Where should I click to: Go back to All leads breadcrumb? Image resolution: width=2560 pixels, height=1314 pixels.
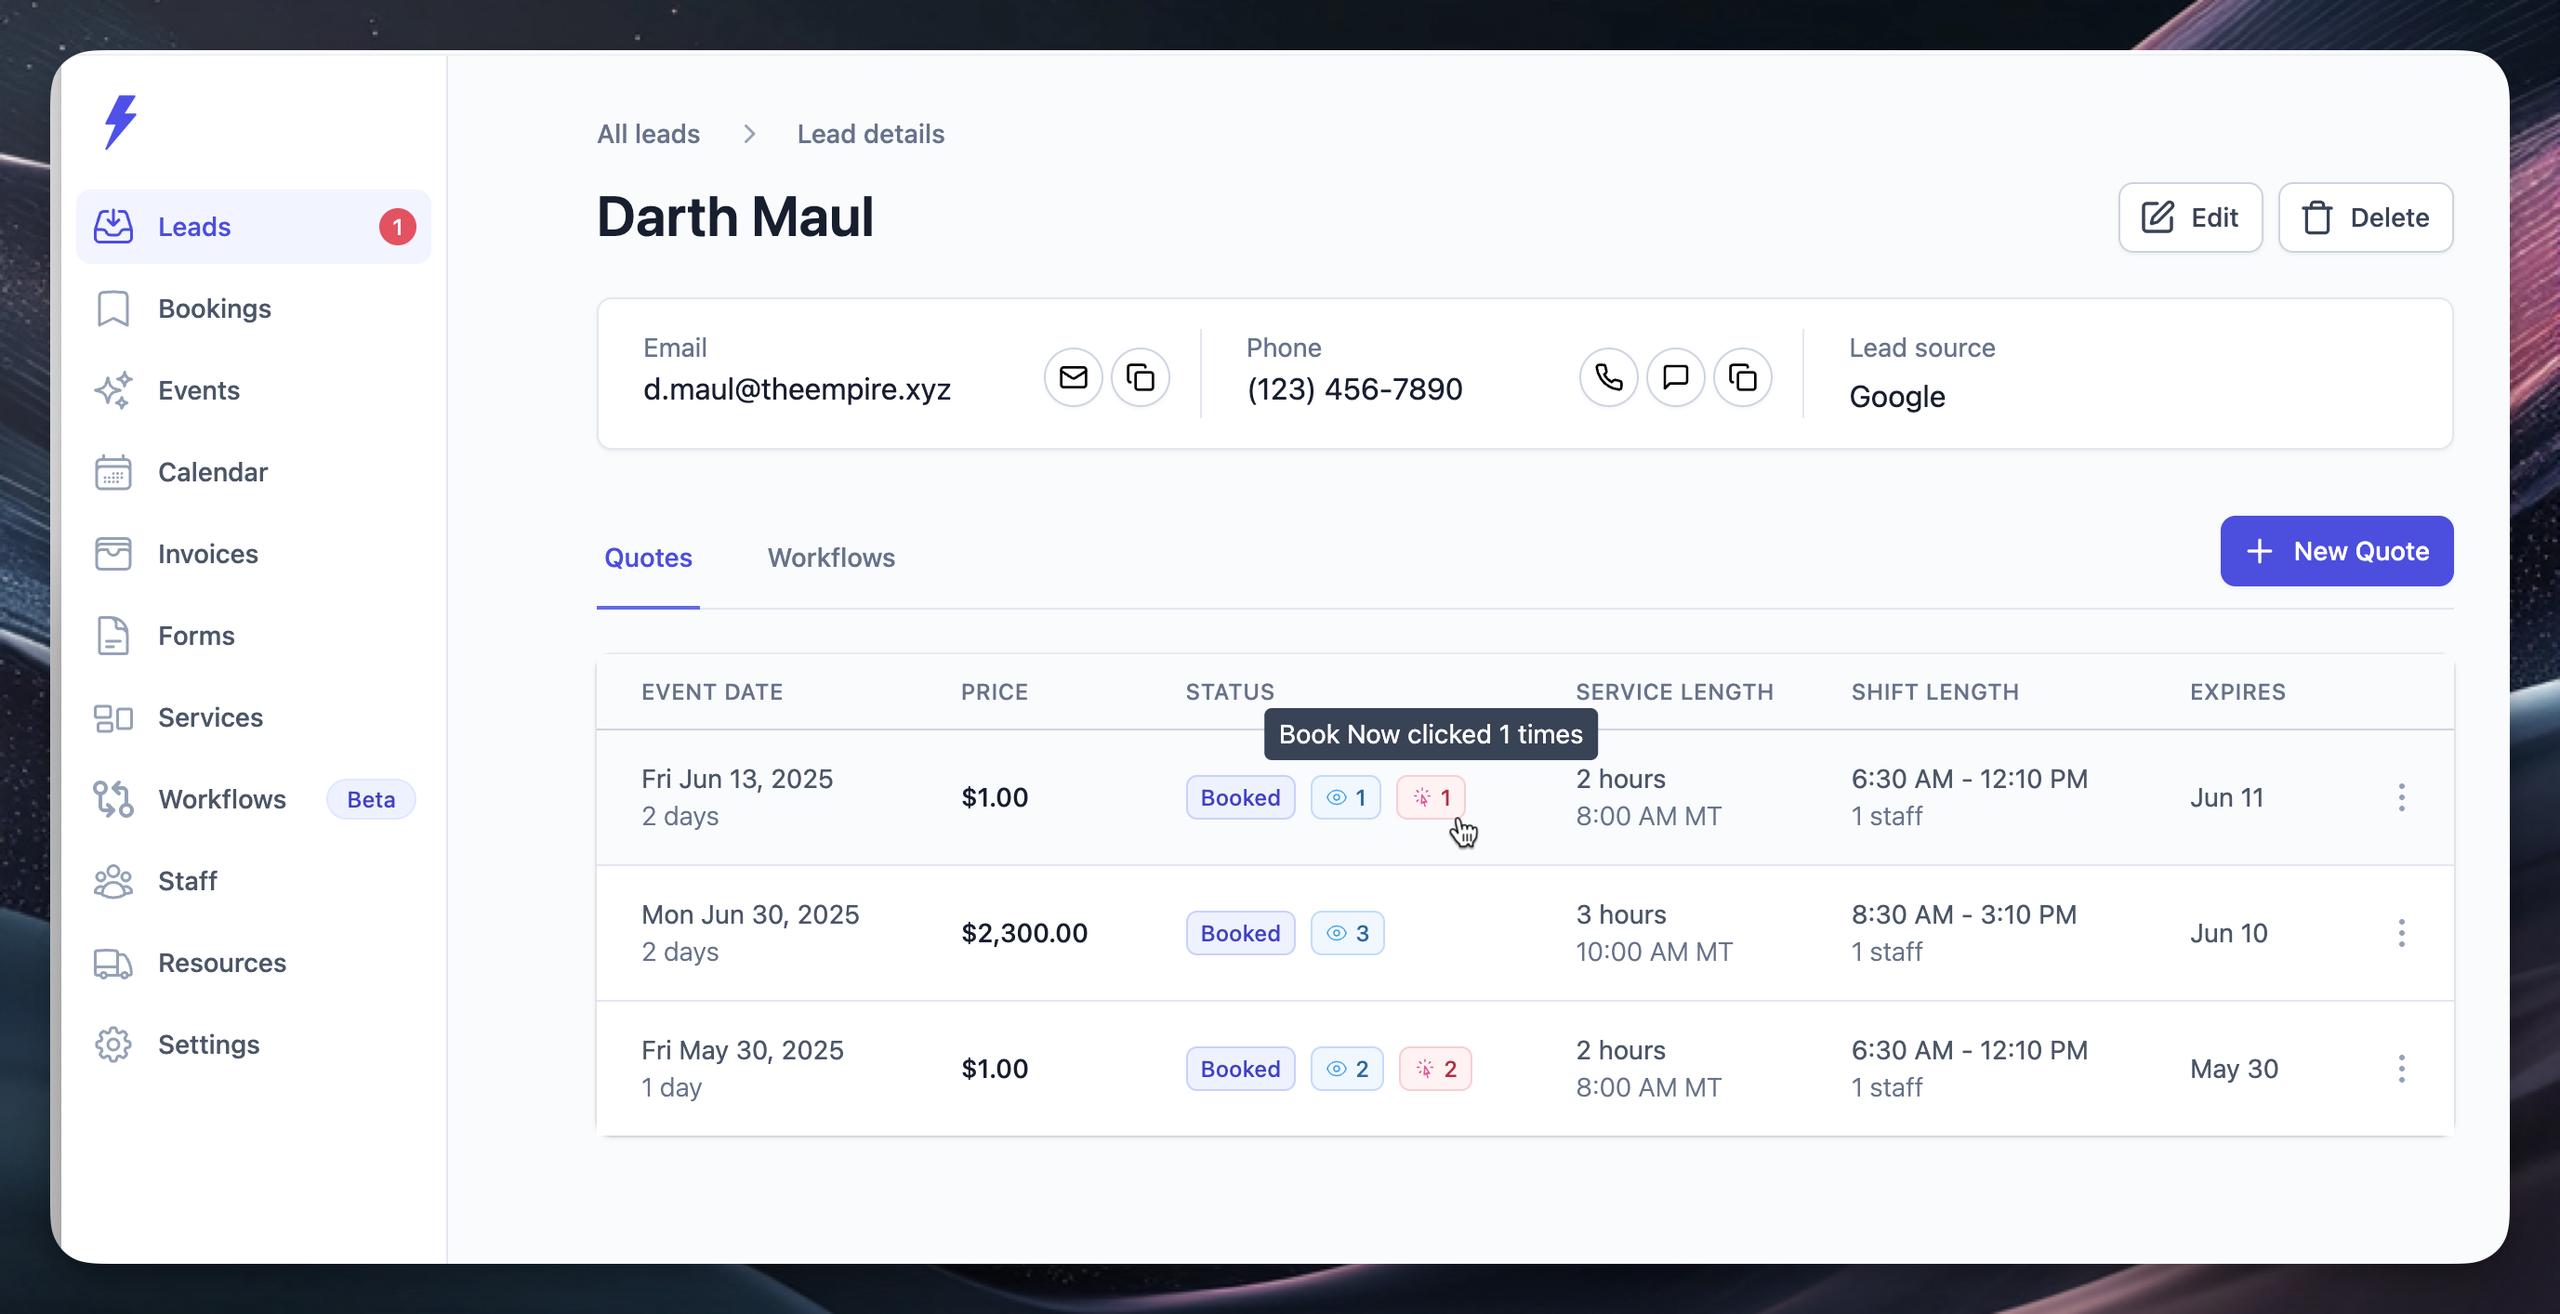[648, 134]
